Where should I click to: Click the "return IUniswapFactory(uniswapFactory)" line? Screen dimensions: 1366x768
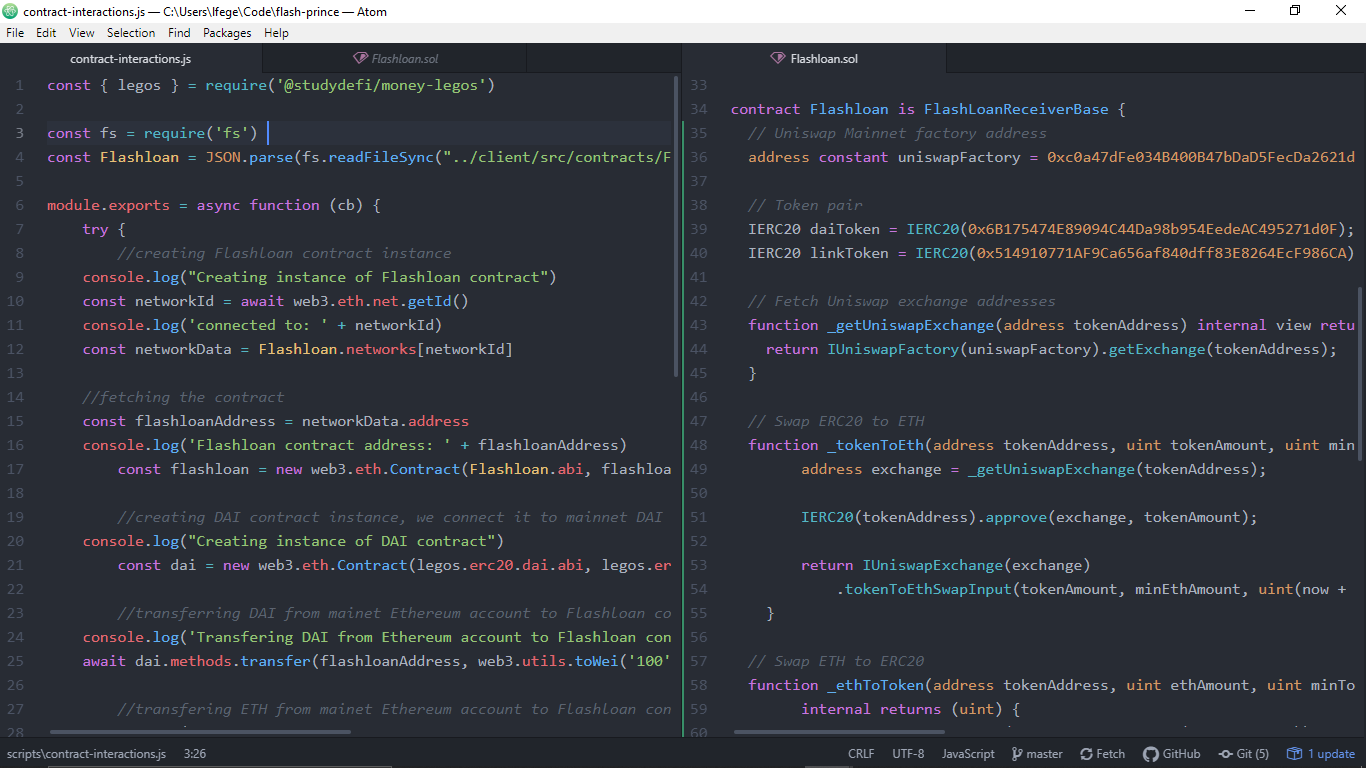1051,349
